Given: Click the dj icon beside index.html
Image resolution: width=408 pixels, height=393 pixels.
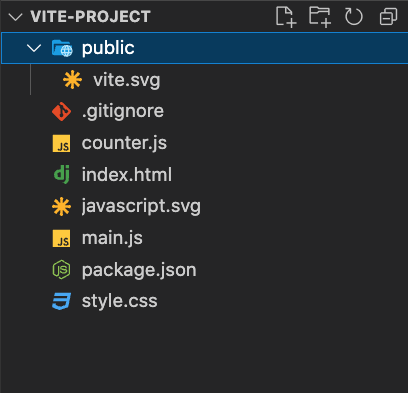Looking at the screenshot, I should coord(62,175).
